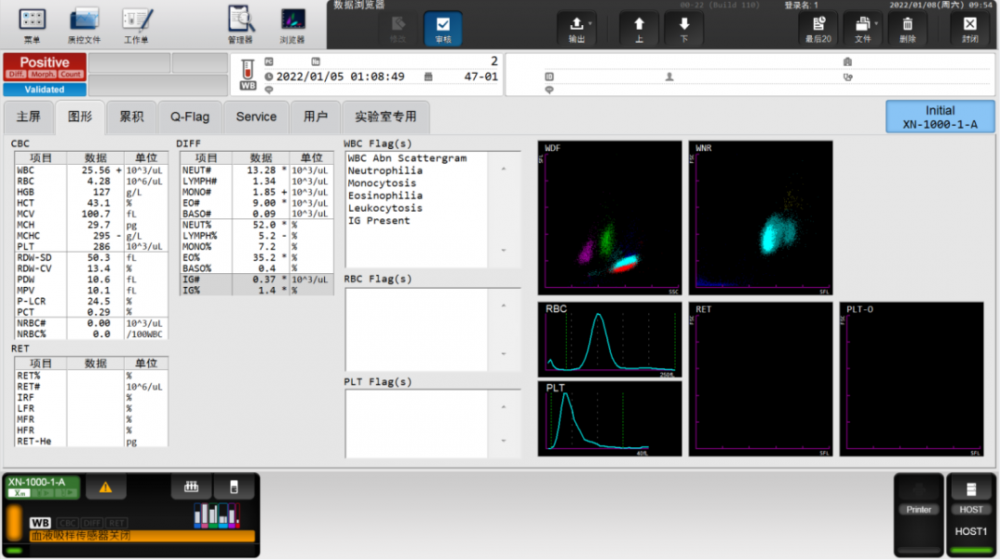Open the 菜单 (Menu) icon

point(32,24)
